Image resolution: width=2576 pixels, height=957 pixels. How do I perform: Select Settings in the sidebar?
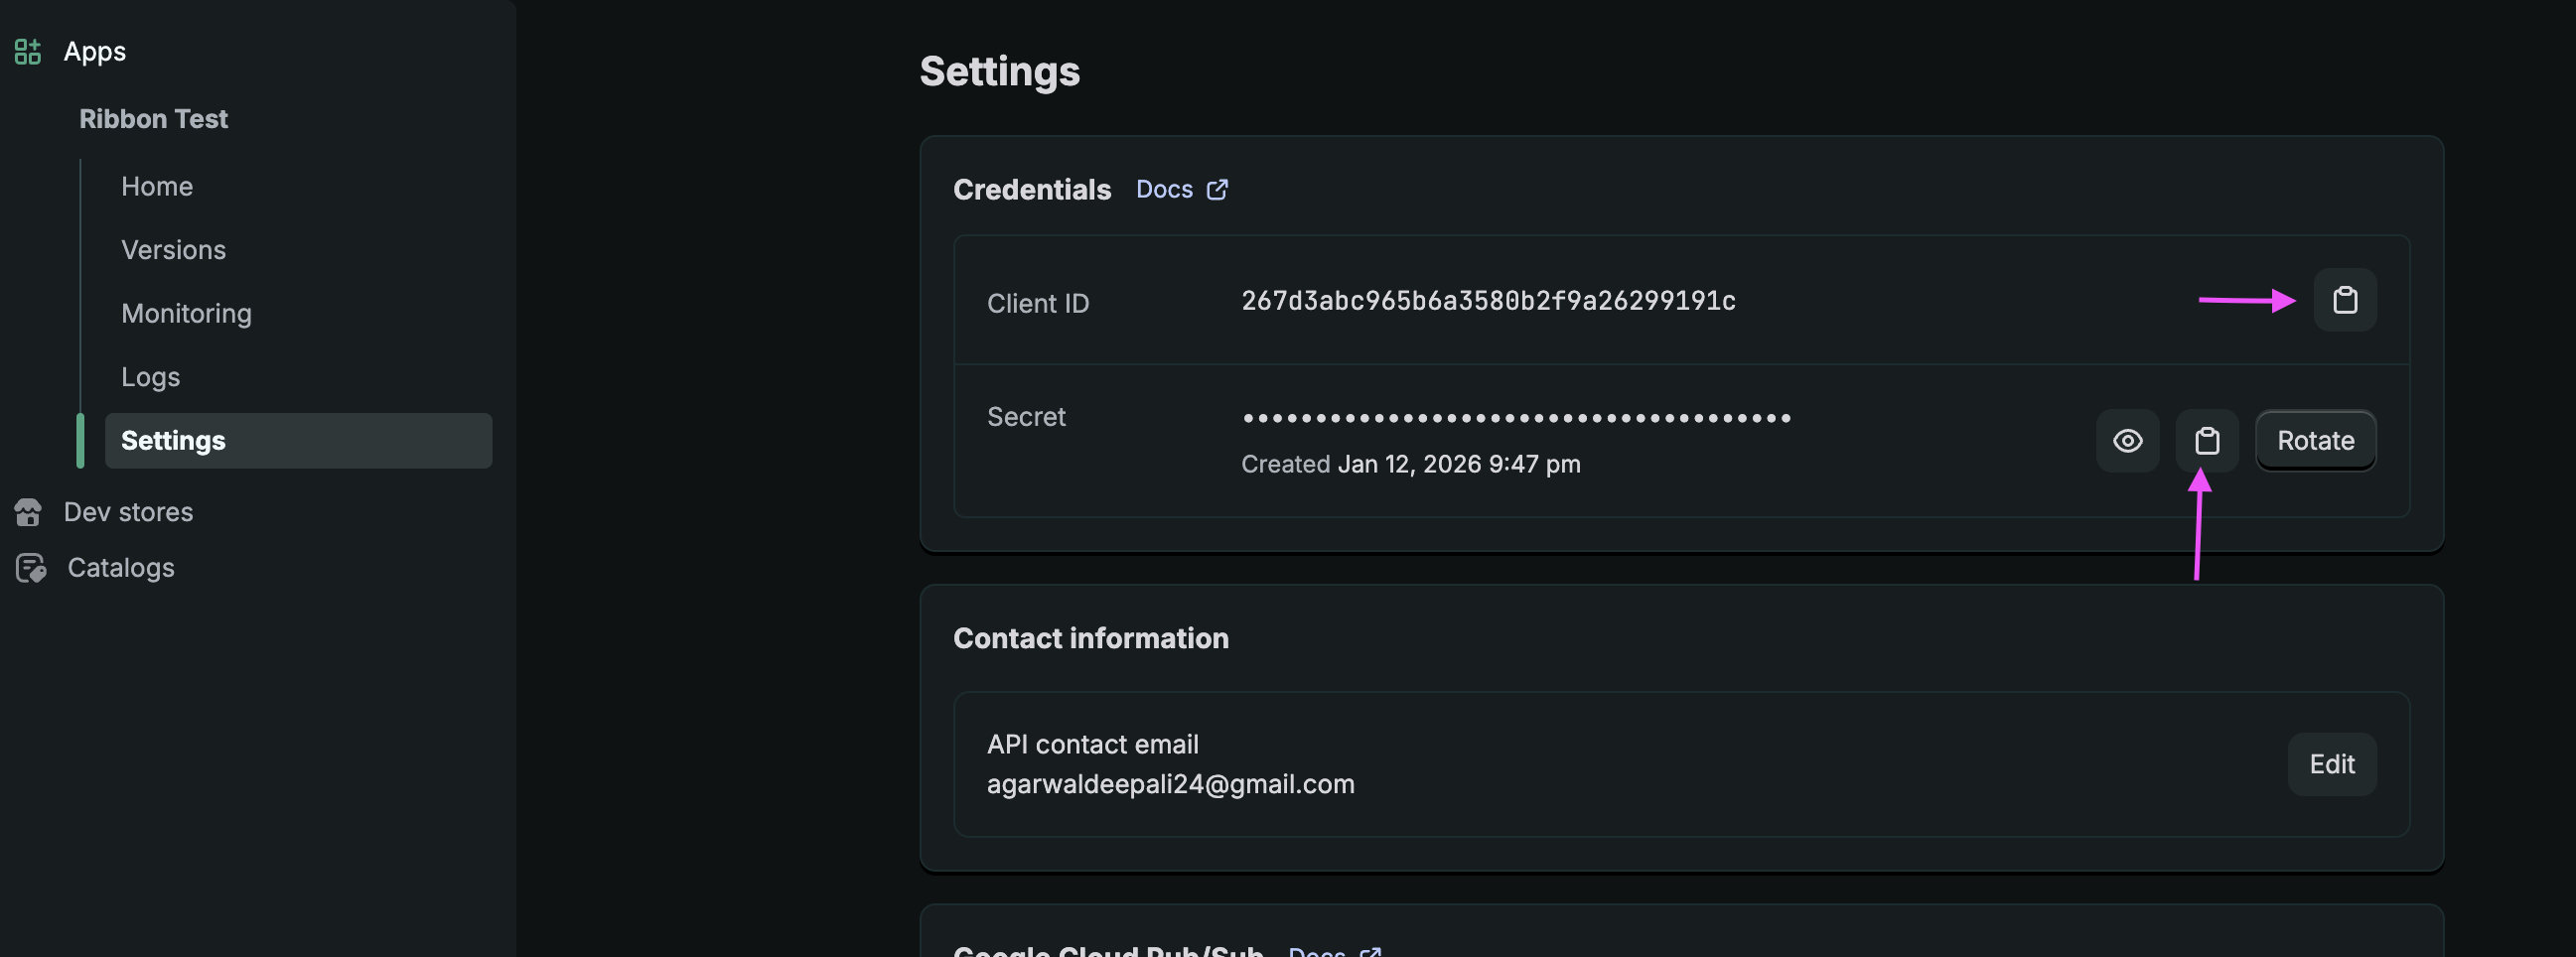(x=173, y=440)
